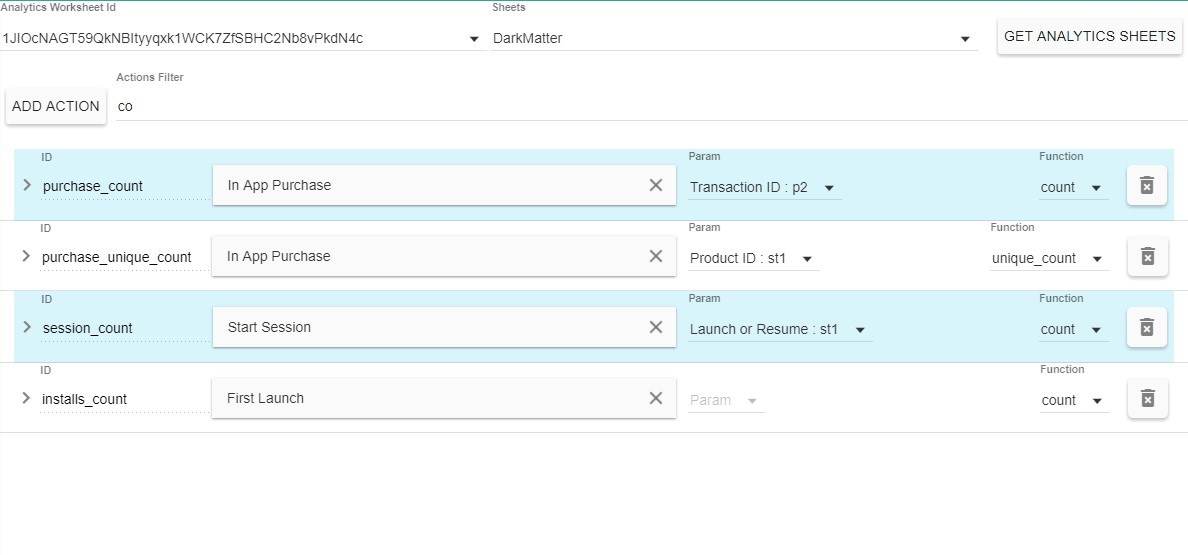Screen dimensions: 1188x555
Task: Expand the purchase_unique_count row details
Action: (x=27, y=256)
